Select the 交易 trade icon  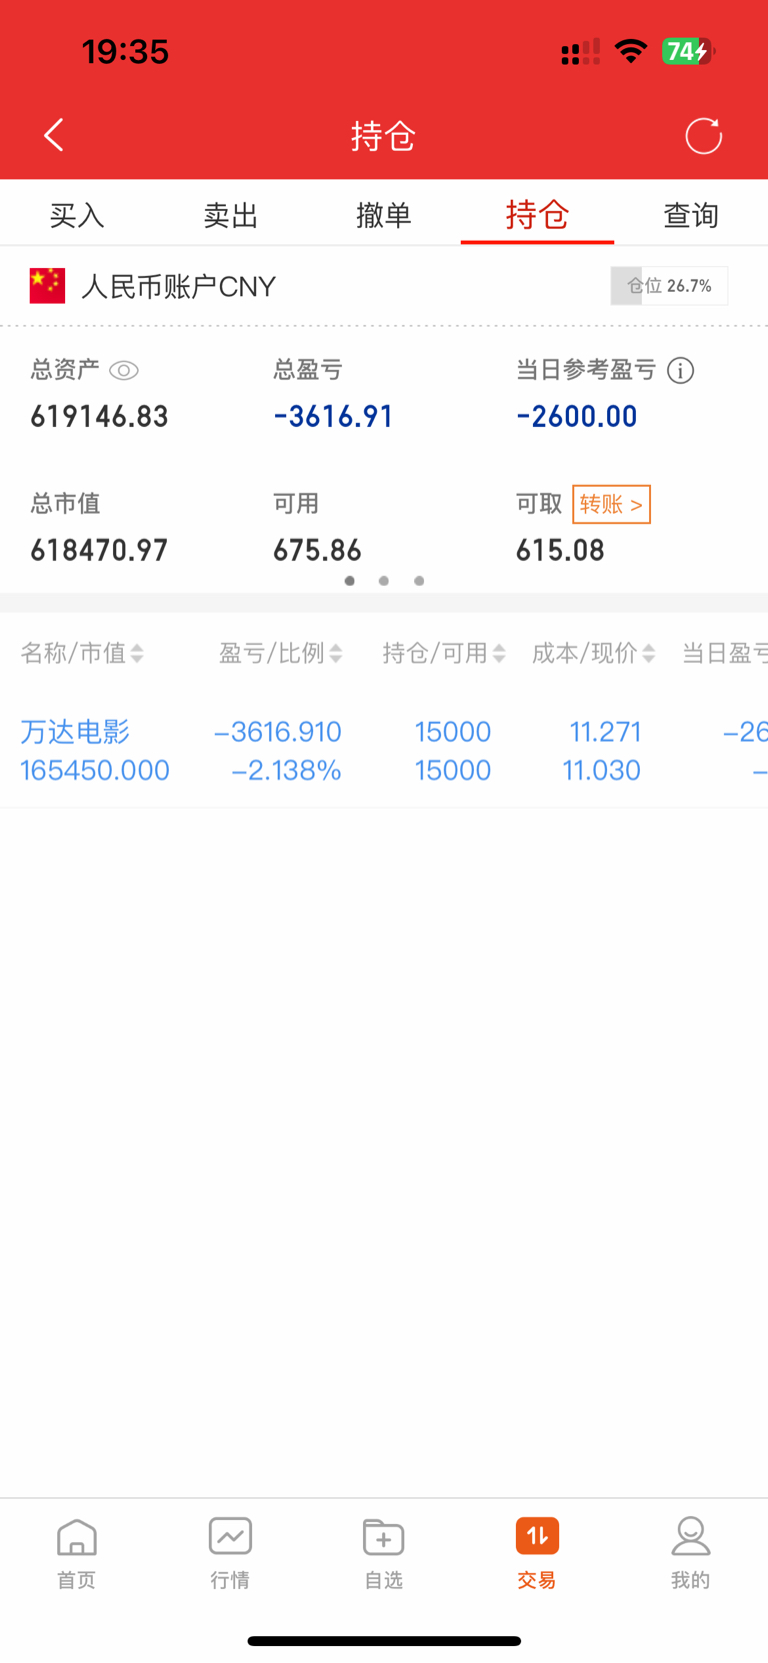pos(537,1551)
